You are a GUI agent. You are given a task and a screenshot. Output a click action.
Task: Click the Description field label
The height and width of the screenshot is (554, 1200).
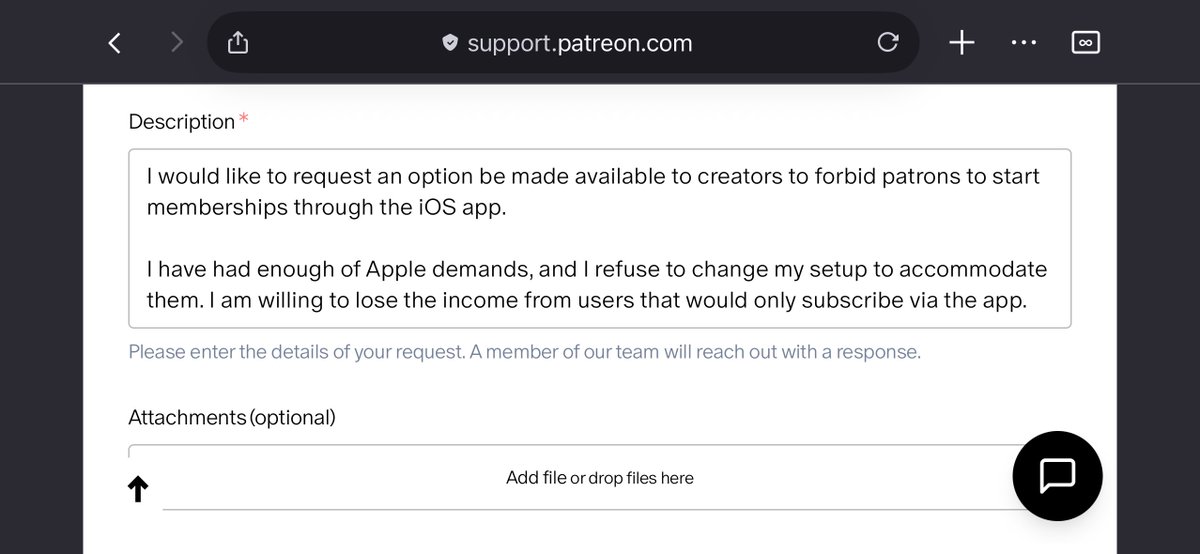click(x=181, y=122)
